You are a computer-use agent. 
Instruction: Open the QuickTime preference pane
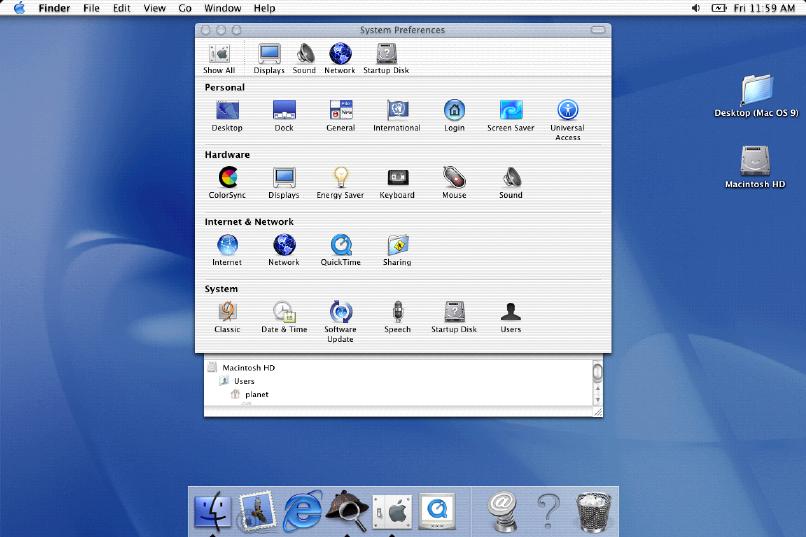[341, 250]
